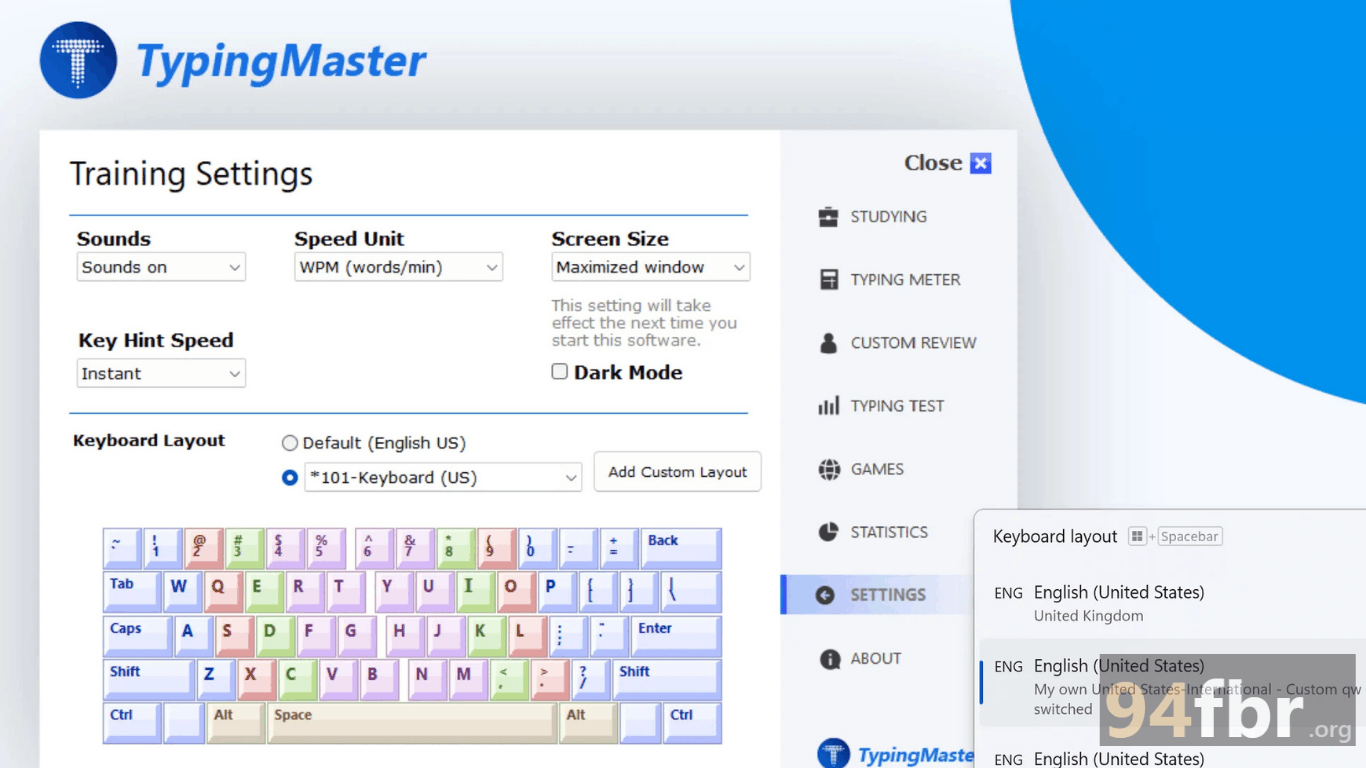The height and width of the screenshot is (768, 1366).
Task: Click the A key on keyboard preview
Action: [194, 636]
